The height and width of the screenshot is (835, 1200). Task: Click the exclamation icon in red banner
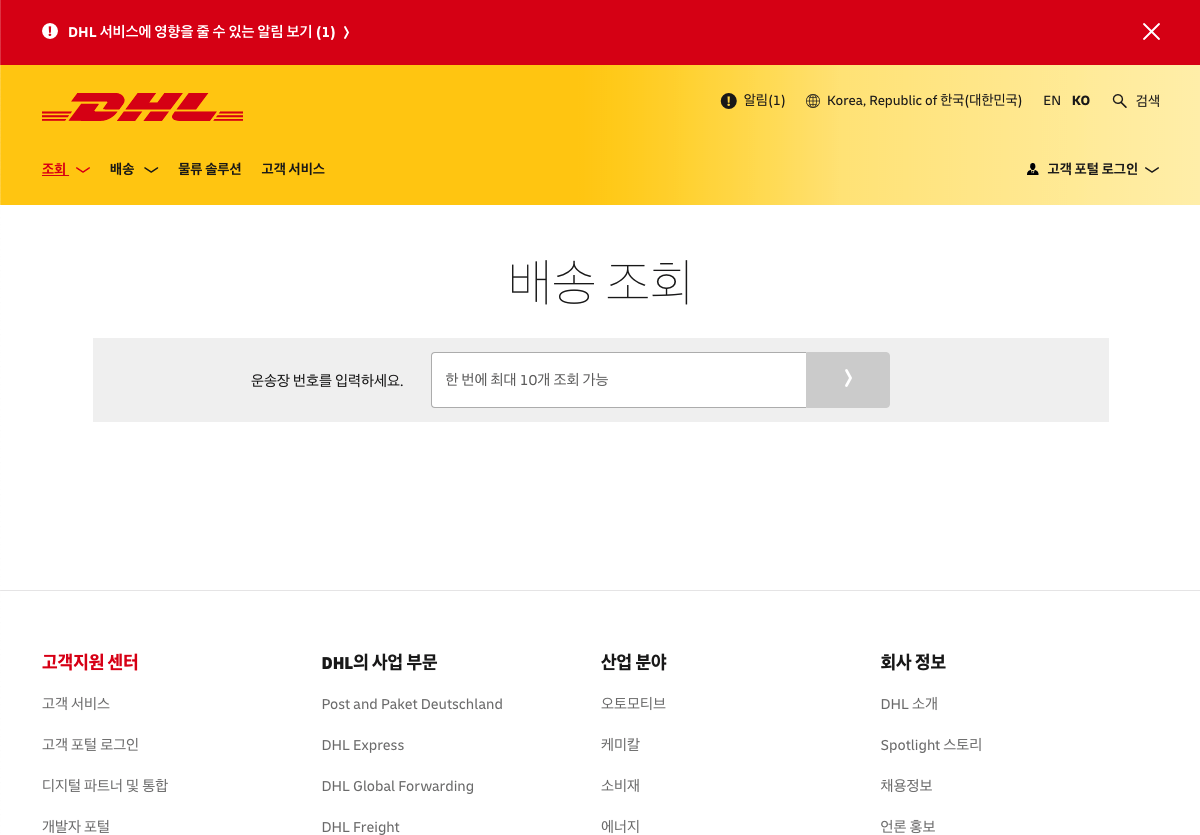(50, 31)
